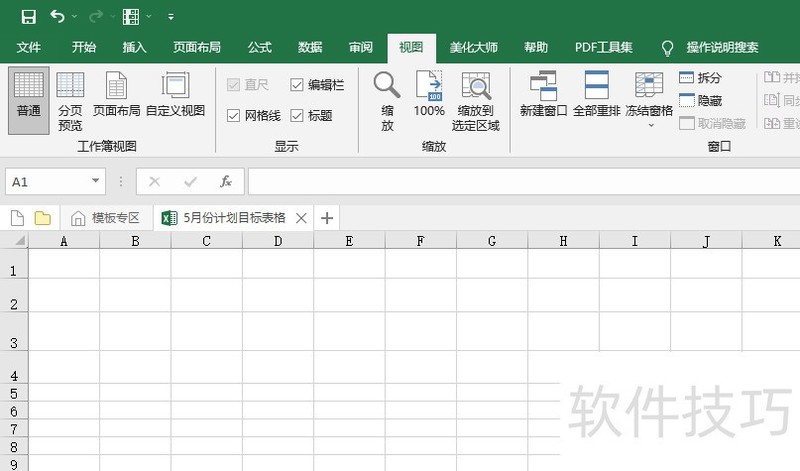Click the Name Box showing A1
800x471 pixels.
[49, 182]
